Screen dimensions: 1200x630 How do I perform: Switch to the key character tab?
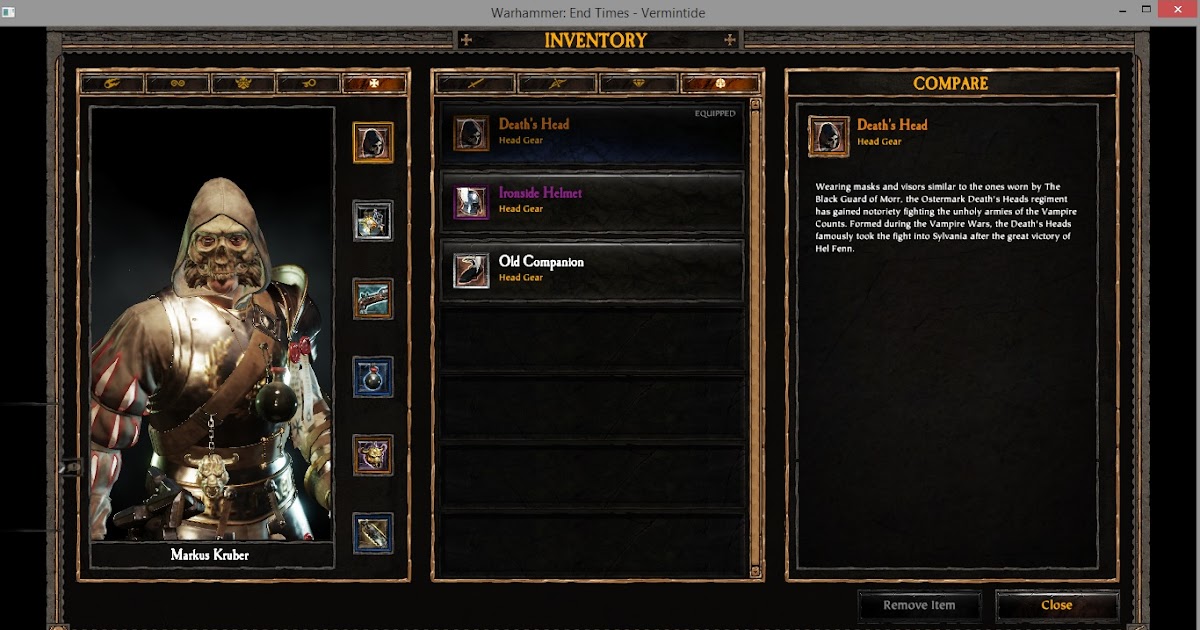click(308, 84)
